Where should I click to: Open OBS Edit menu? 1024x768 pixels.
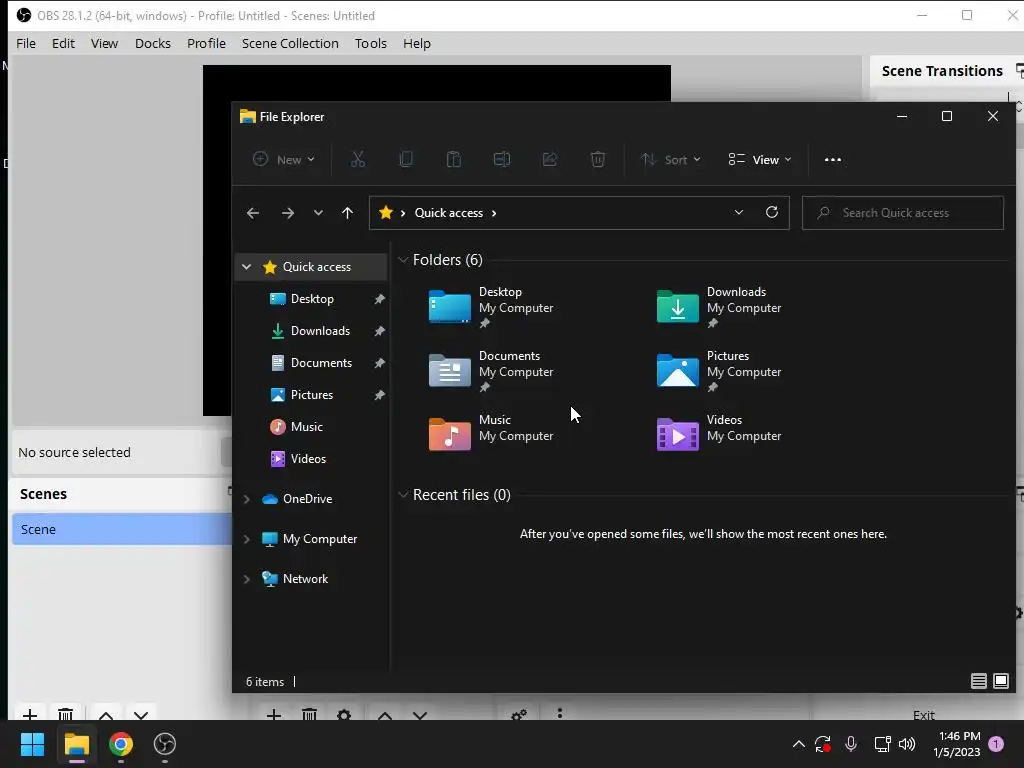pyautogui.click(x=63, y=43)
